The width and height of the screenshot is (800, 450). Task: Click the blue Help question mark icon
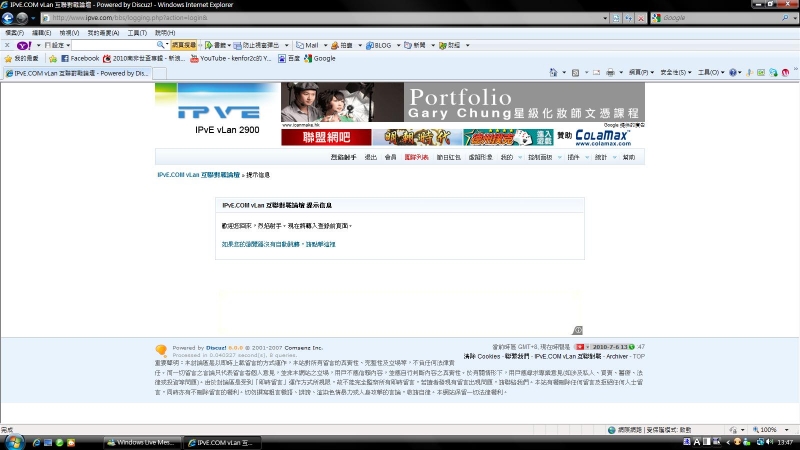point(733,72)
